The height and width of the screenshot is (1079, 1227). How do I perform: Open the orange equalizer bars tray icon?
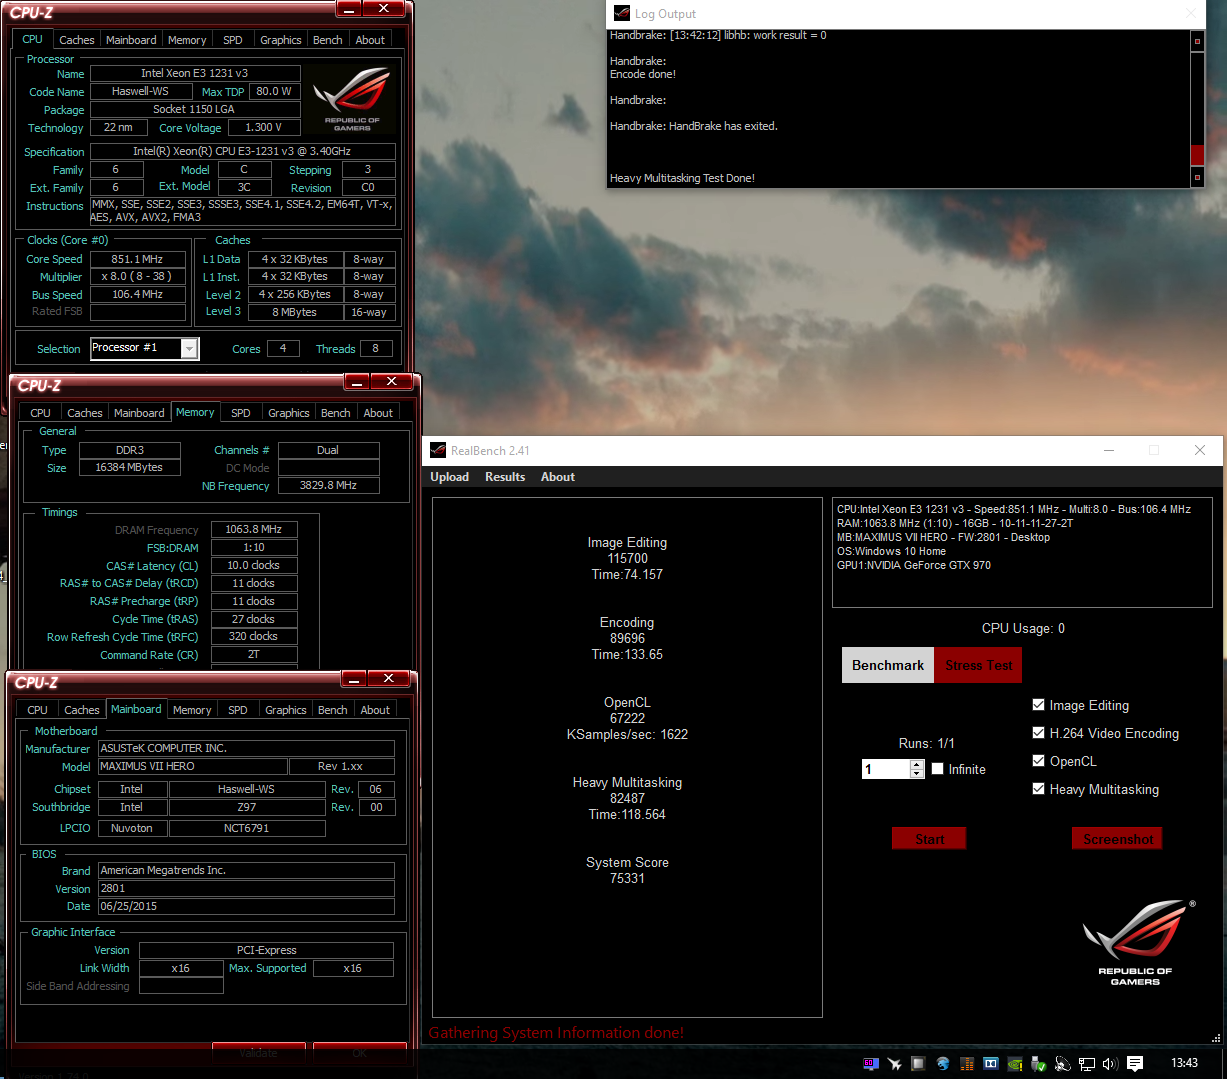pyautogui.click(x=967, y=1064)
